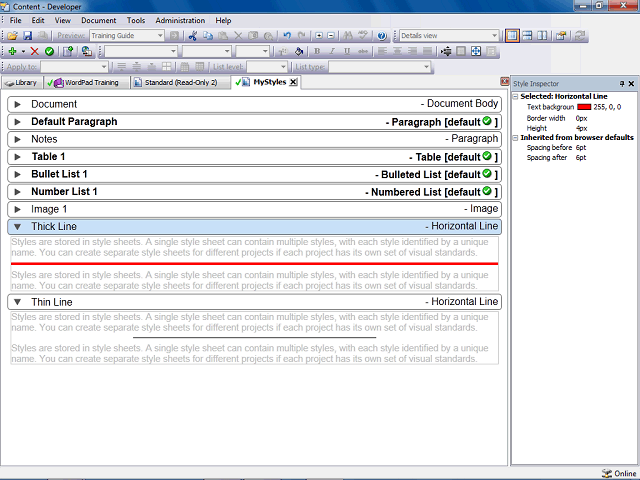Copy with the two-pages icon
The width and height of the screenshot is (640, 480).
point(208,36)
